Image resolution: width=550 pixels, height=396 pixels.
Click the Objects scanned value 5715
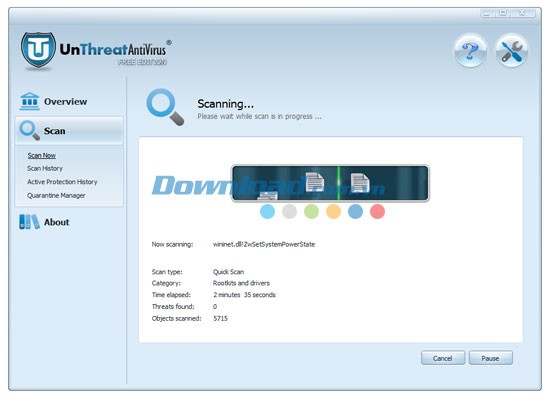[x=220, y=318]
